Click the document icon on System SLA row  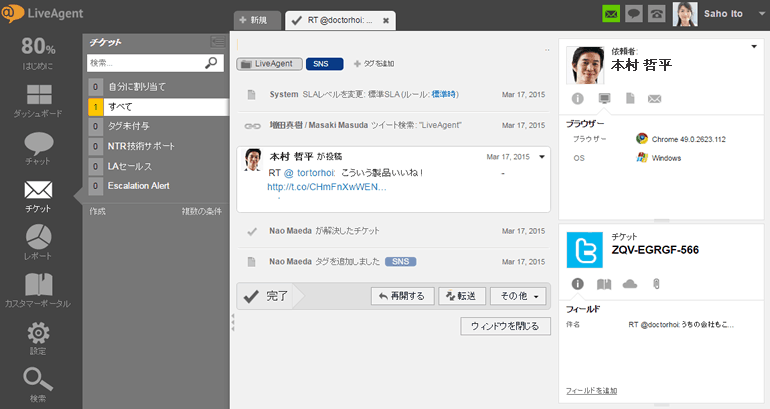coord(251,95)
